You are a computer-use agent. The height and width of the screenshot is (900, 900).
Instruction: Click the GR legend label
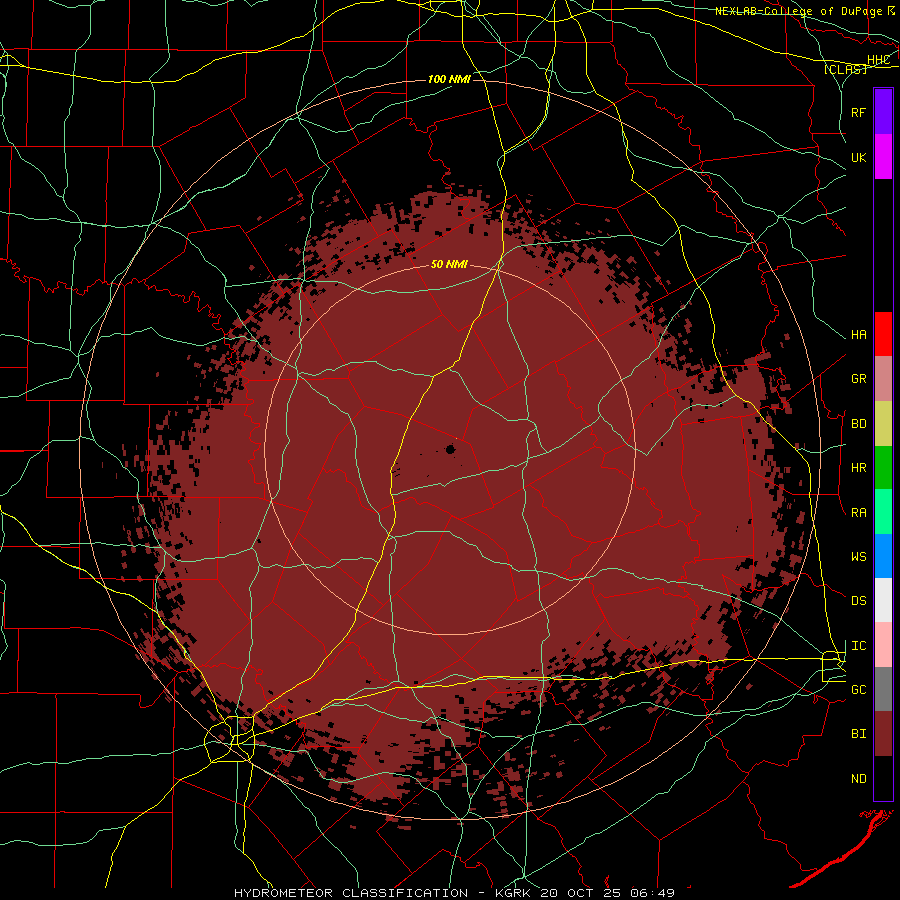[x=859, y=379]
